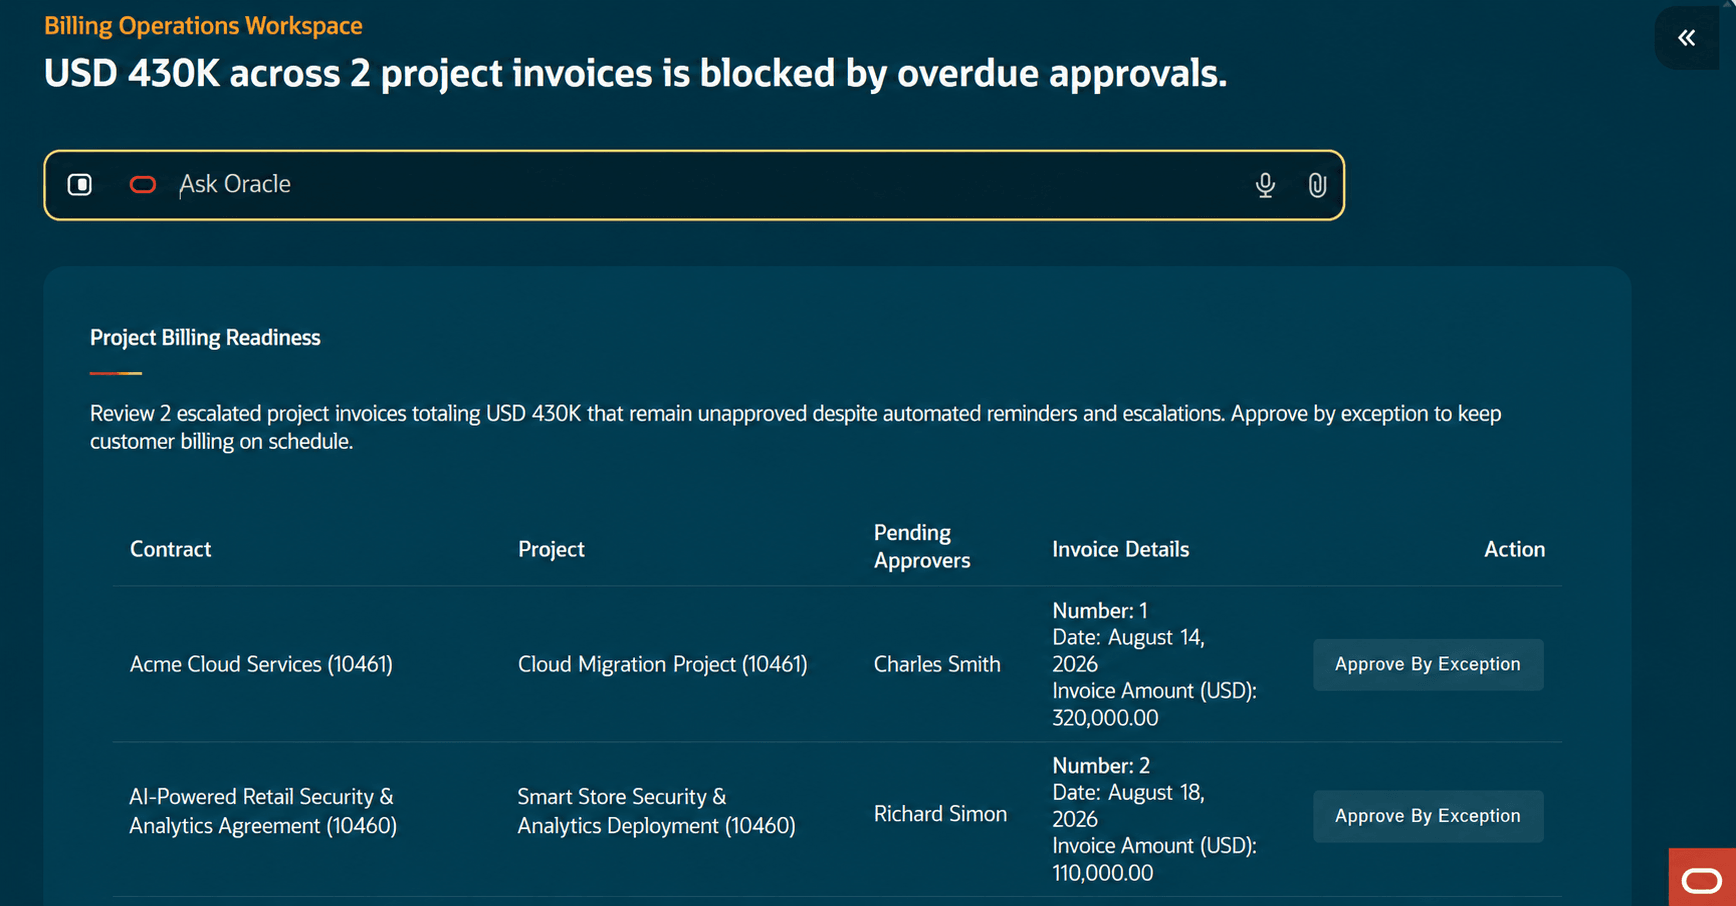Approve By Exception for Acme Cloud Services
The image size is (1736, 906).
[1428, 664]
